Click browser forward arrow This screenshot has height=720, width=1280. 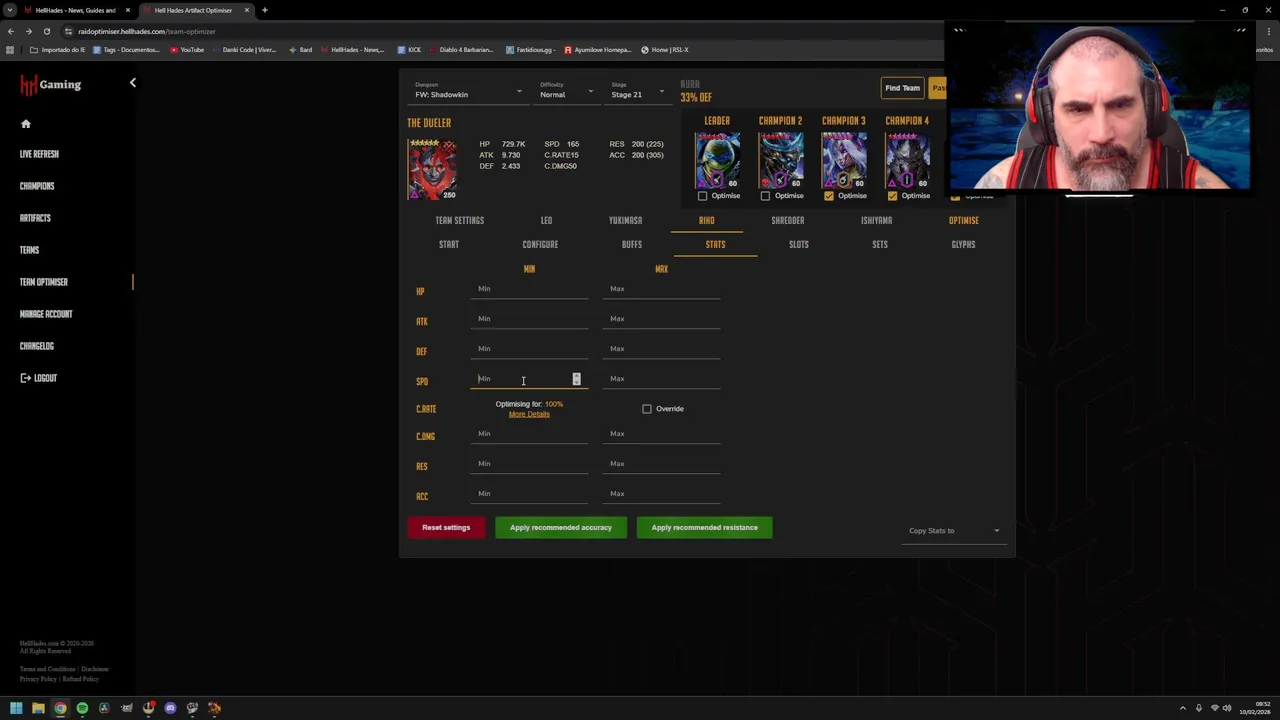(x=28, y=31)
